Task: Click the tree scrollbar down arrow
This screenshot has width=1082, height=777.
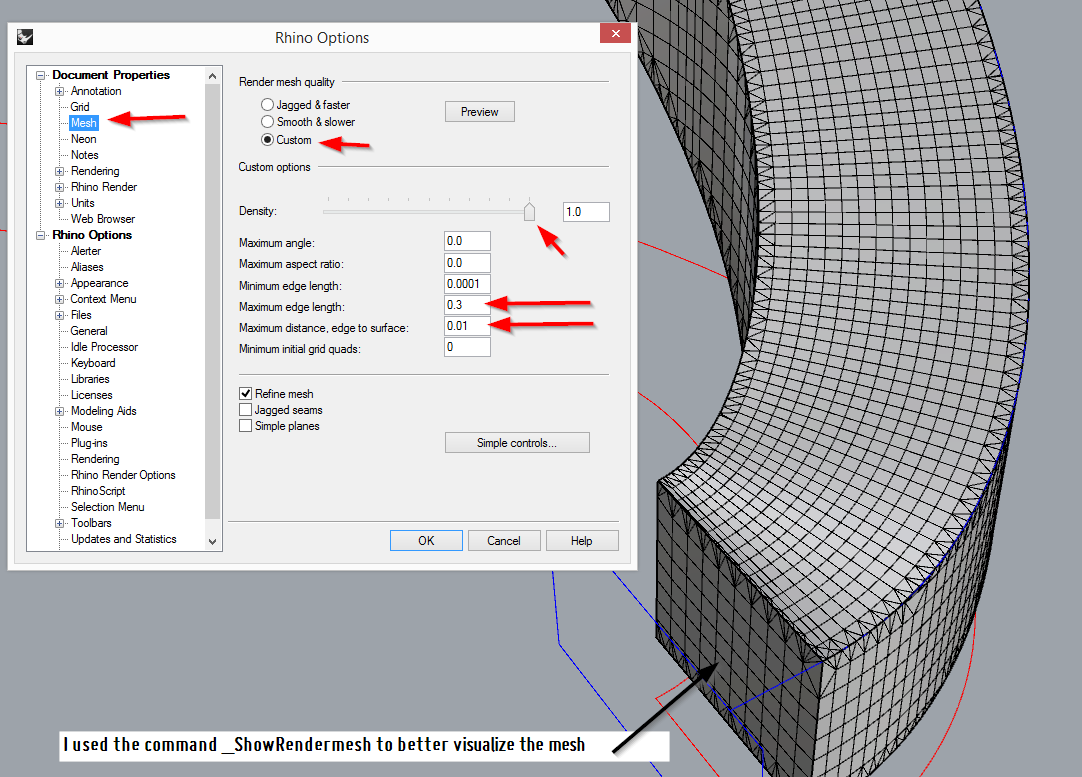Action: (213, 542)
